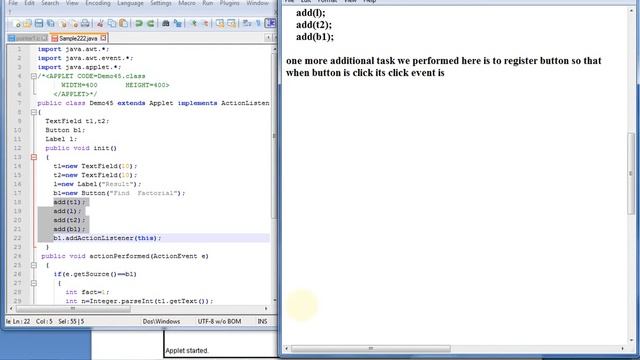The image size is (640, 360).
Task: Click the Open file toolbar icon
Action: pos(27,24)
